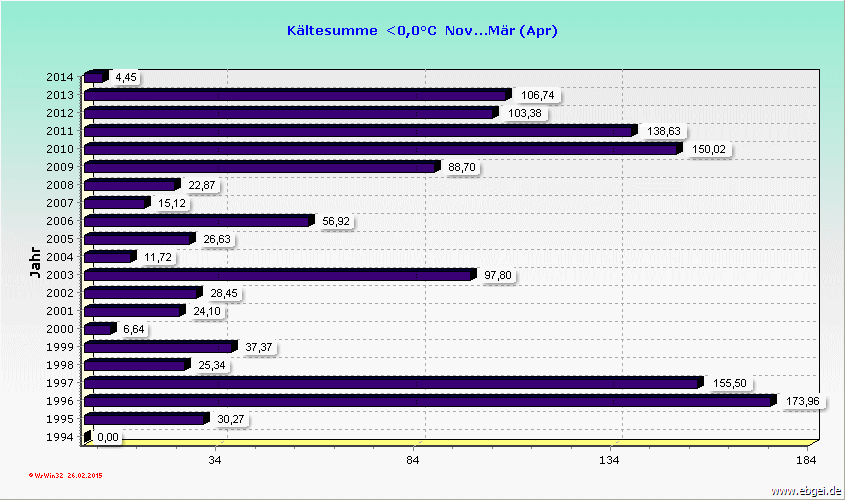Select the 2009 value label 88,70

pyautogui.click(x=462, y=167)
